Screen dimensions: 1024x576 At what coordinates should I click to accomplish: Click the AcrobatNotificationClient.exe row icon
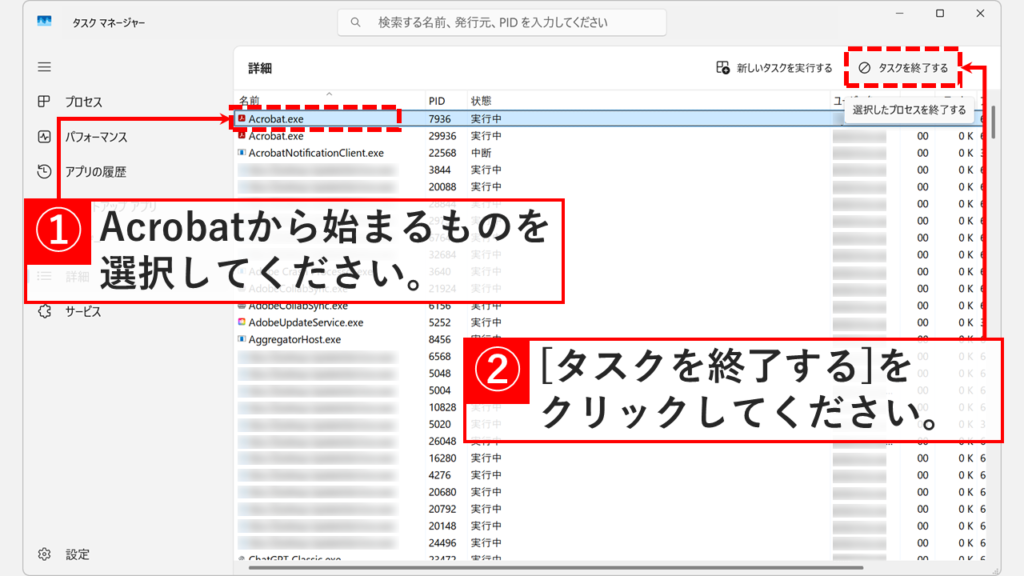coord(242,152)
